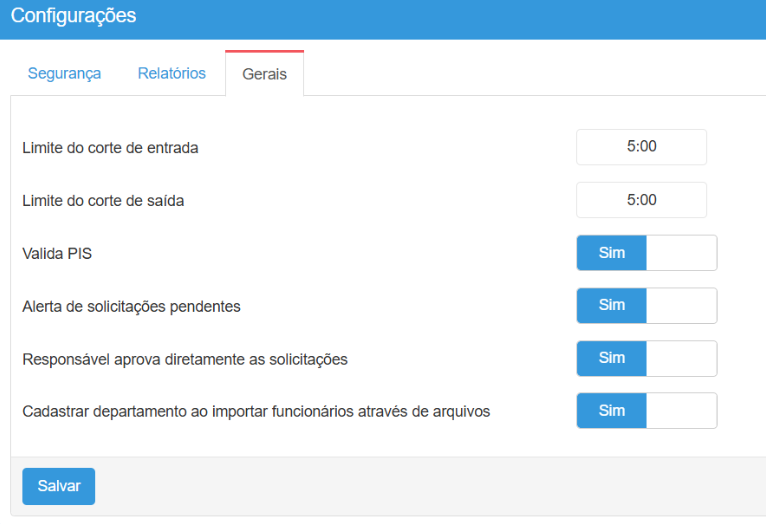Click the Cadastrar departamento ao importar funcionários label
Screen dimensions: 766x524
pos(256,411)
